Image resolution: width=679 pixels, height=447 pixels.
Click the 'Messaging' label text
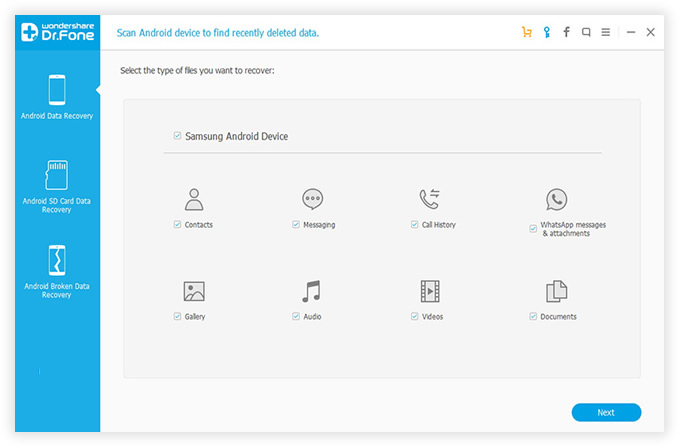pos(319,225)
